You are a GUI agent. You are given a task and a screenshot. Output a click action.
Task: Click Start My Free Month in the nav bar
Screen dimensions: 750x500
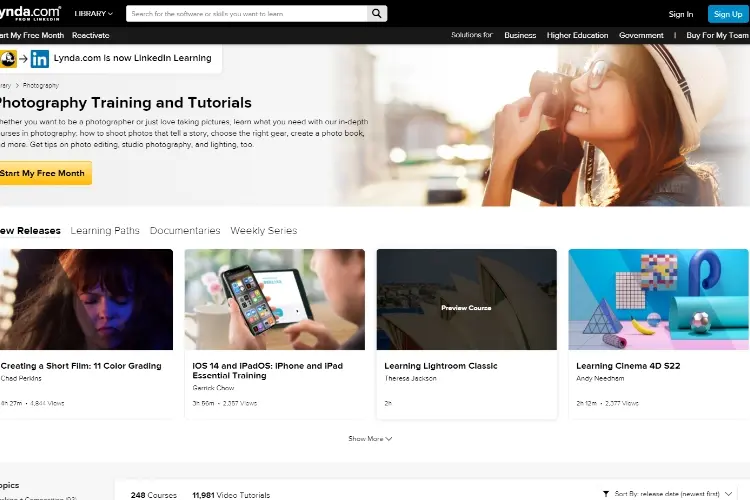pyautogui.click(x=32, y=35)
